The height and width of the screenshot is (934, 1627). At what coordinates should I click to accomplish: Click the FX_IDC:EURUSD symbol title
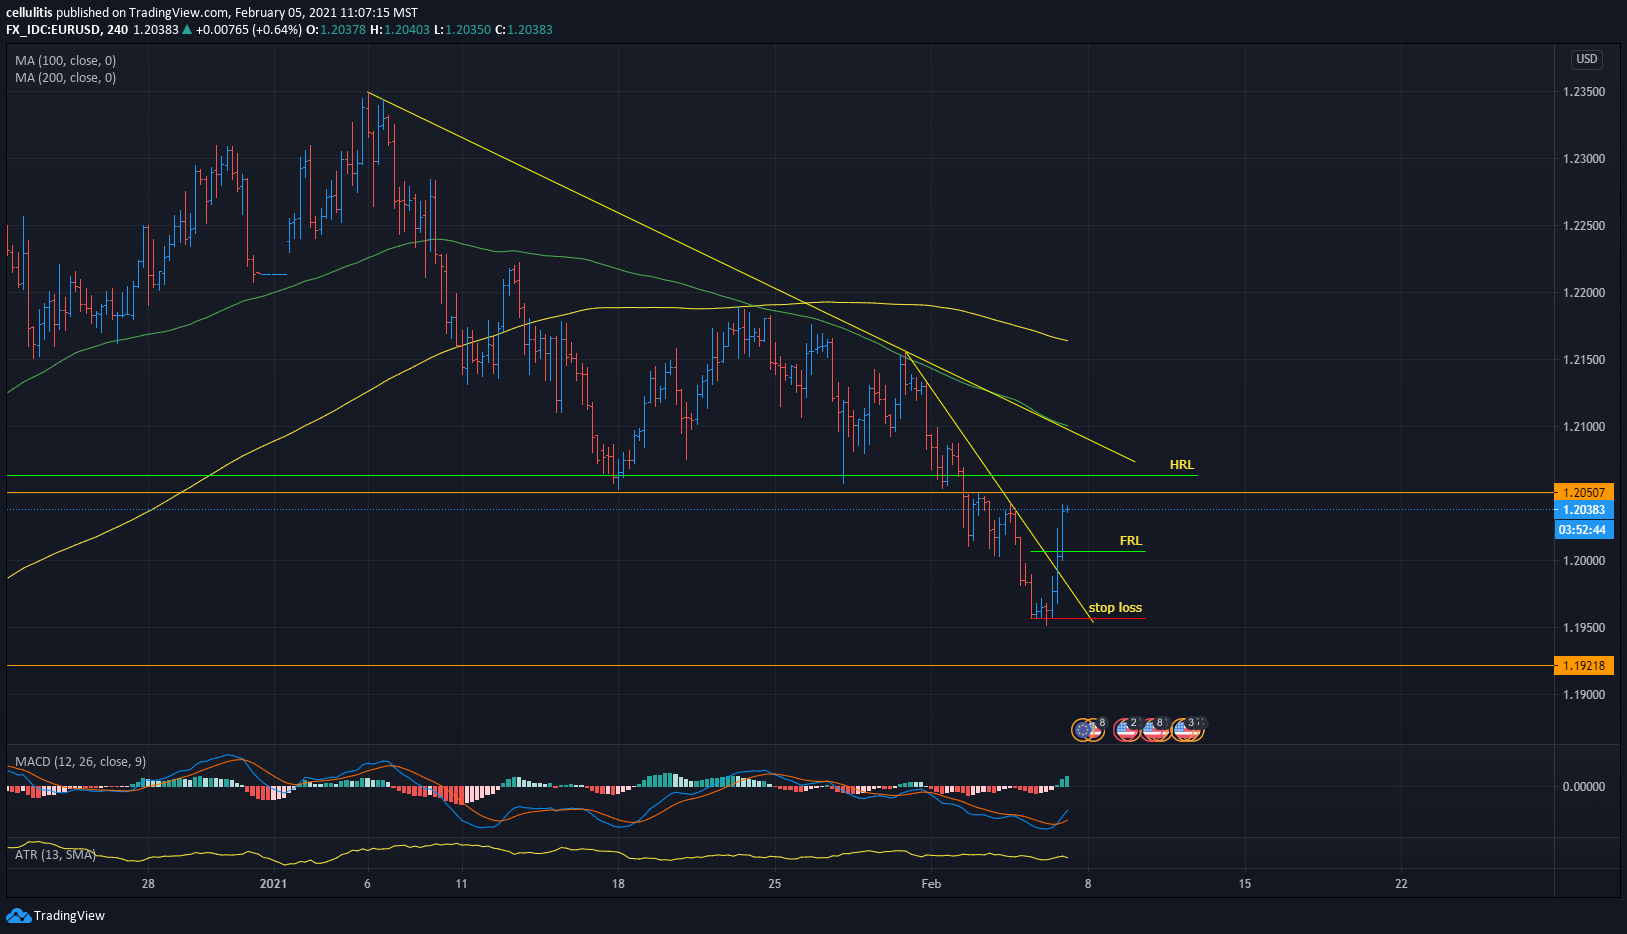coord(53,30)
